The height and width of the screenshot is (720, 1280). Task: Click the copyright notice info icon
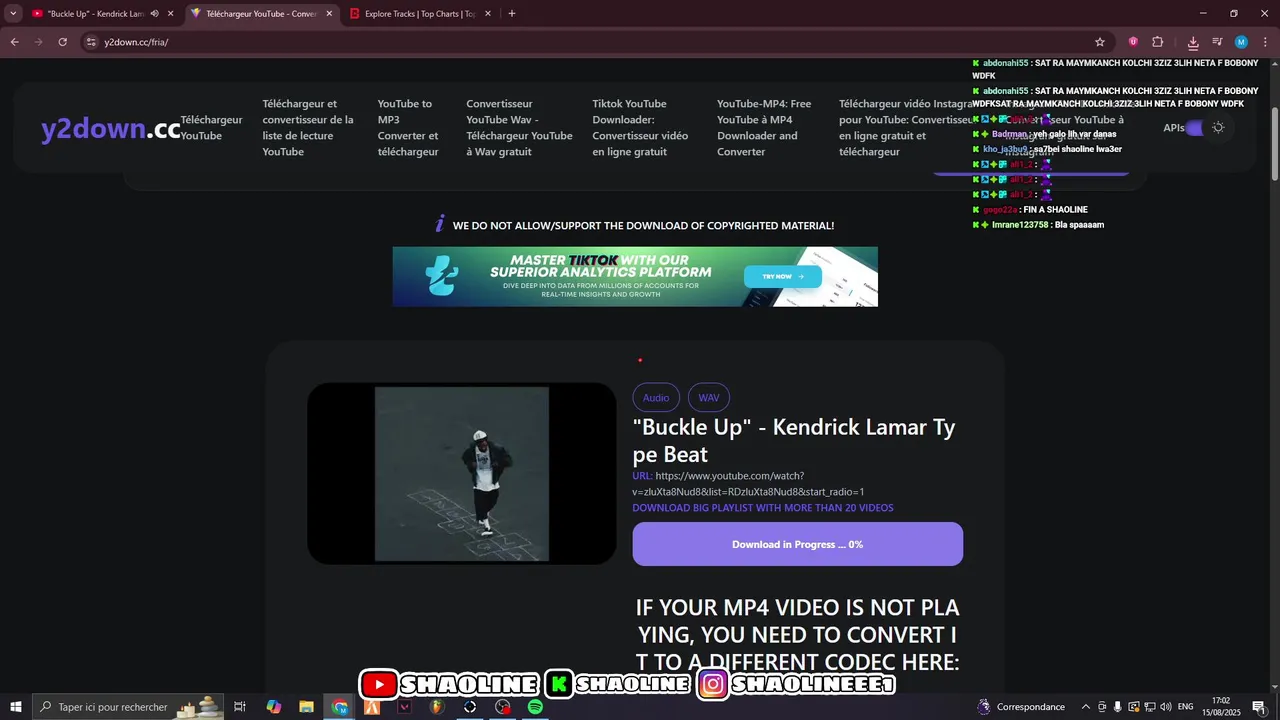pos(439,224)
